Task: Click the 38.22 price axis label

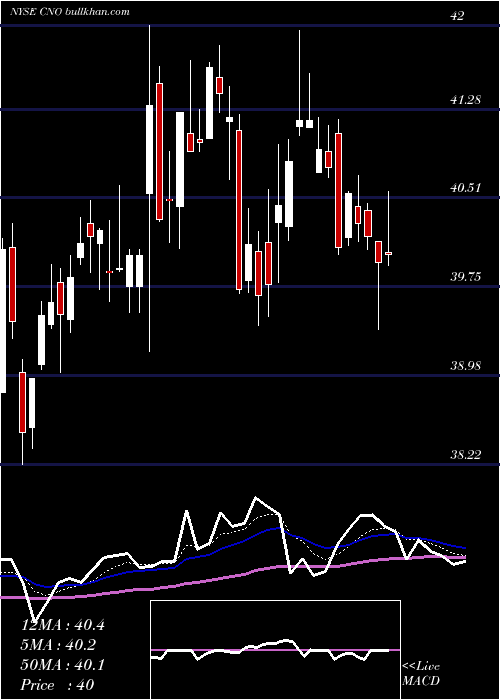Action: tap(466, 455)
